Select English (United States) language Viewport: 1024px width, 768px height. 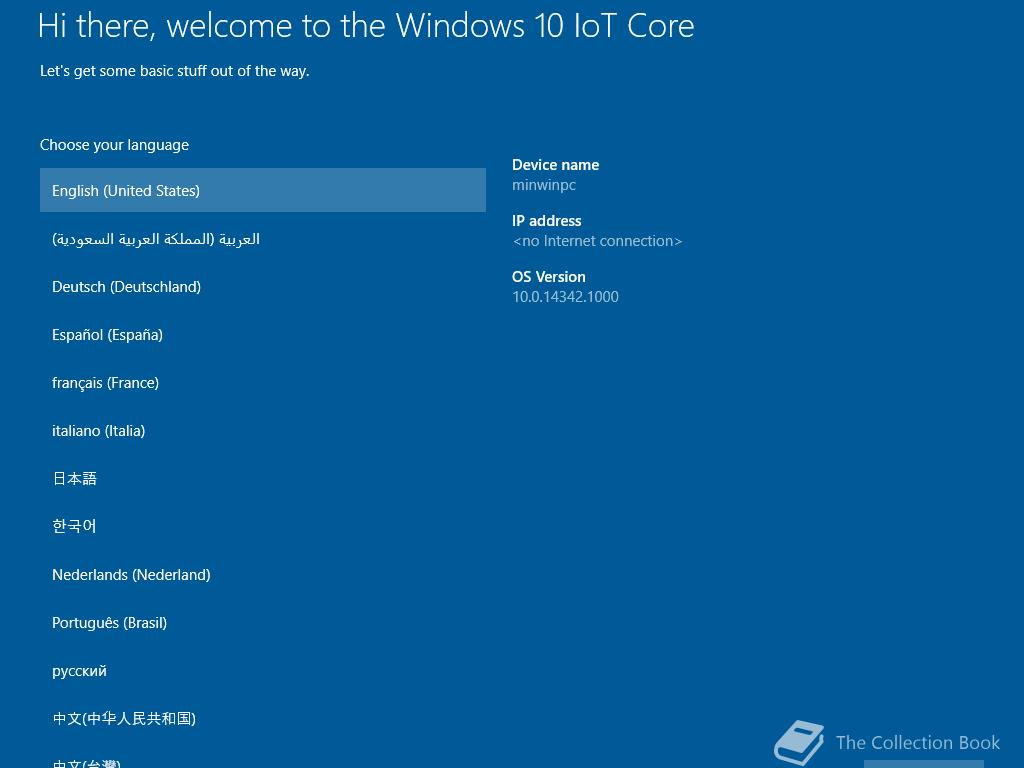click(263, 190)
